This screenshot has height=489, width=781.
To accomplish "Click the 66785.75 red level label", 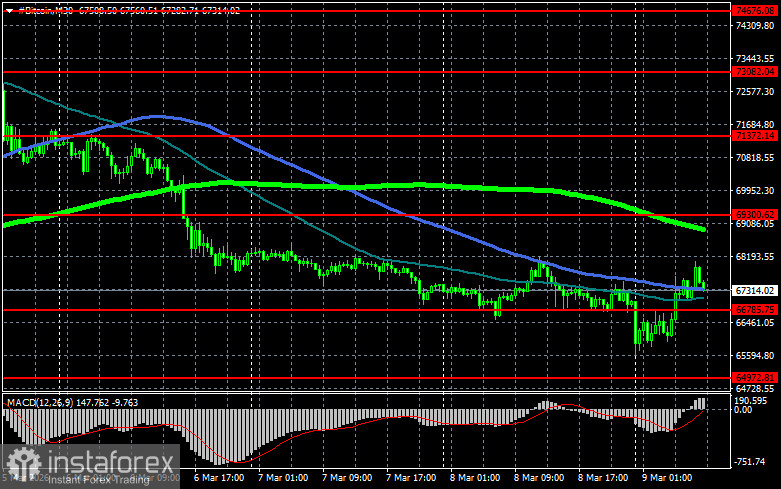I will [x=756, y=310].
